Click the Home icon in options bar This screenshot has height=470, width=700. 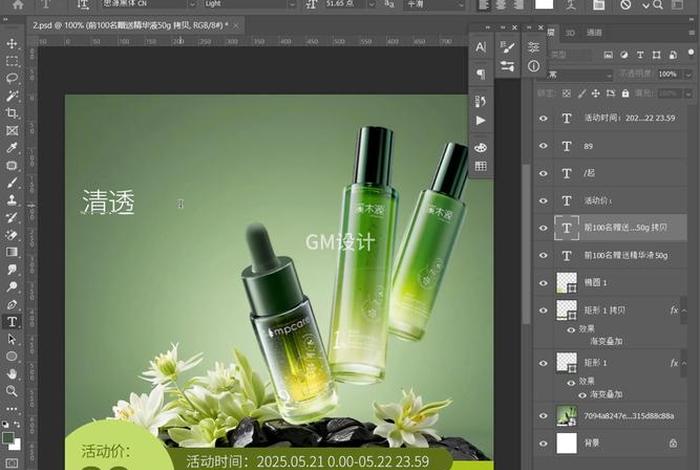pyautogui.click(x=17, y=5)
